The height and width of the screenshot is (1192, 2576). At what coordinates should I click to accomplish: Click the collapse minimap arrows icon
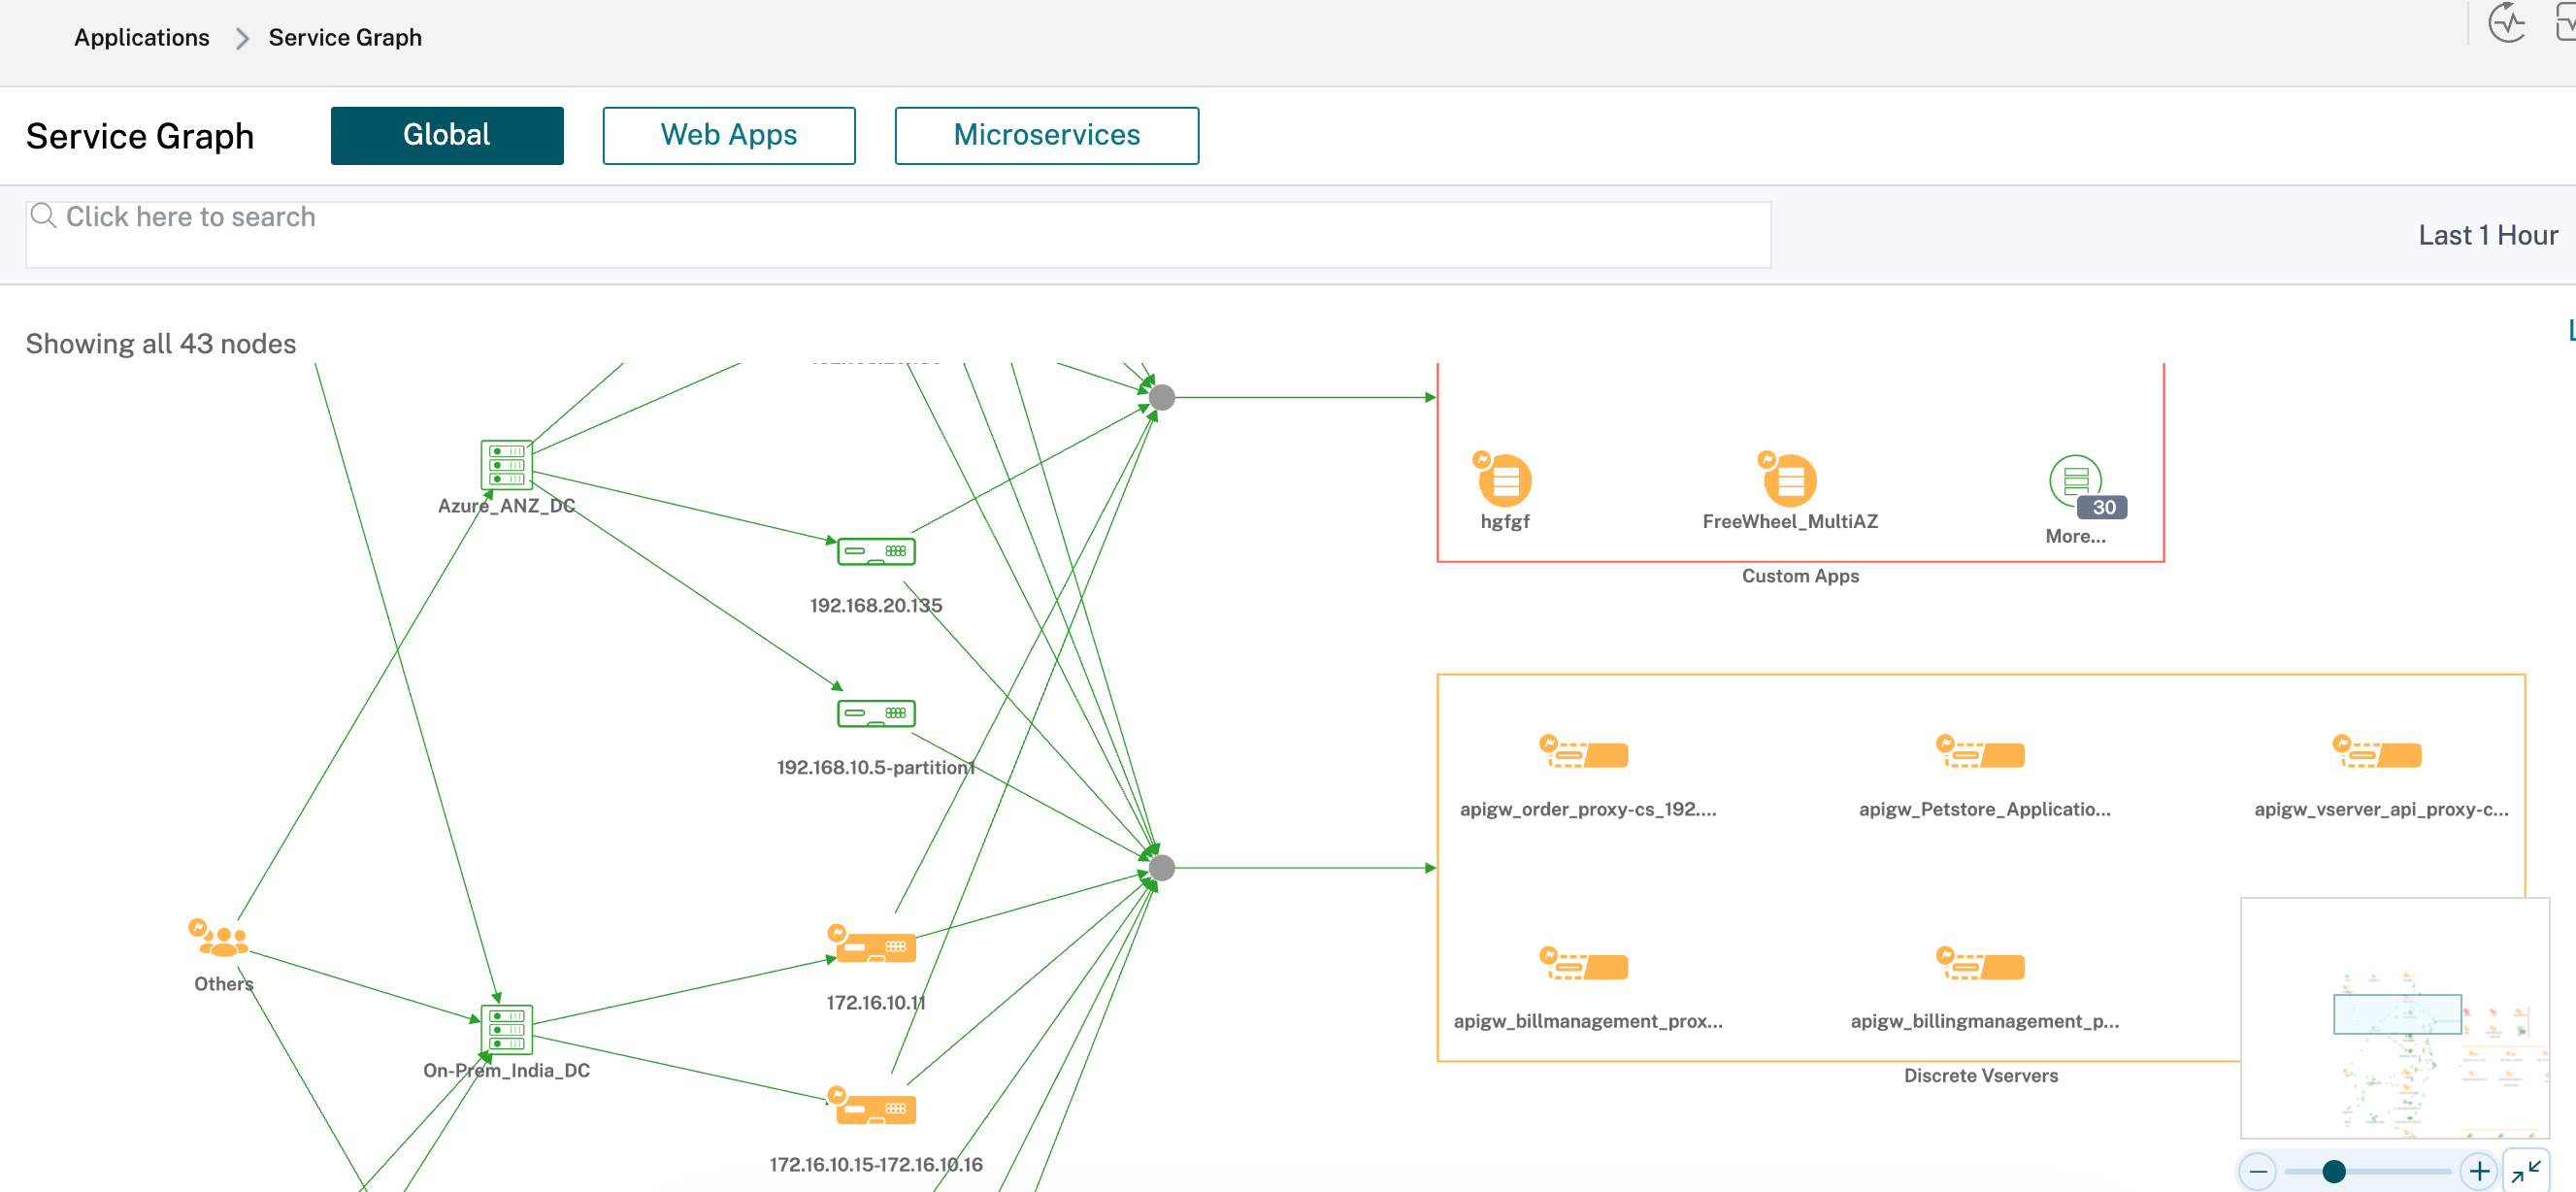click(2526, 1171)
